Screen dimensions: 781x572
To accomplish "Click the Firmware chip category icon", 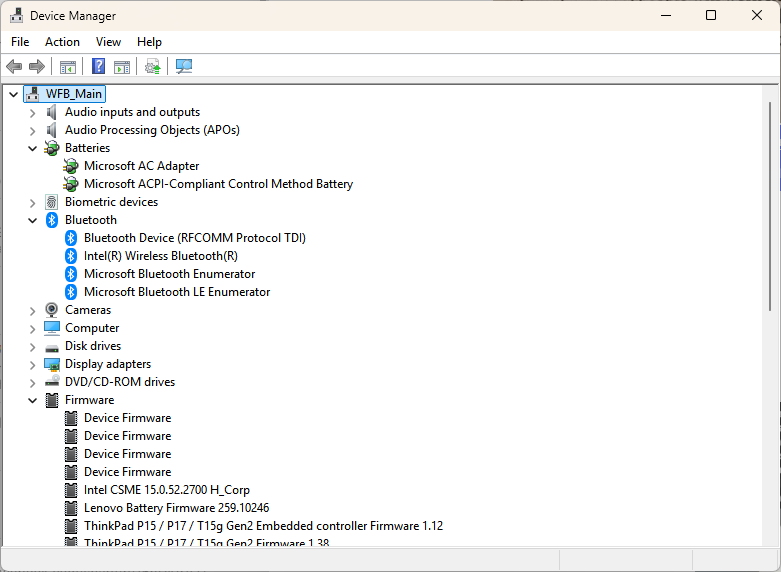I will point(52,400).
